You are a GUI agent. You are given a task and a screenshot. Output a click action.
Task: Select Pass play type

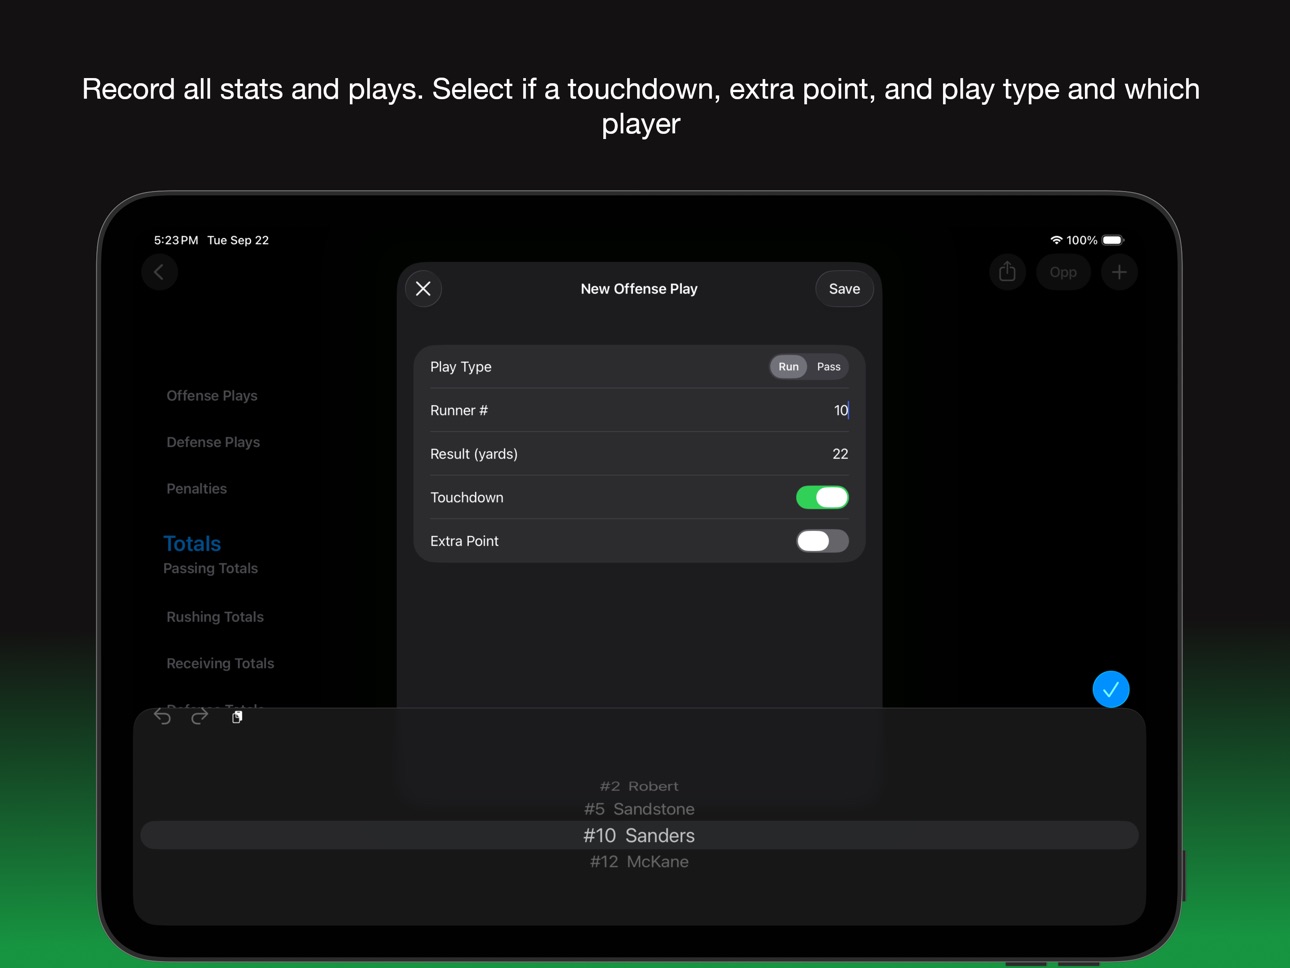[x=829, y=367]
